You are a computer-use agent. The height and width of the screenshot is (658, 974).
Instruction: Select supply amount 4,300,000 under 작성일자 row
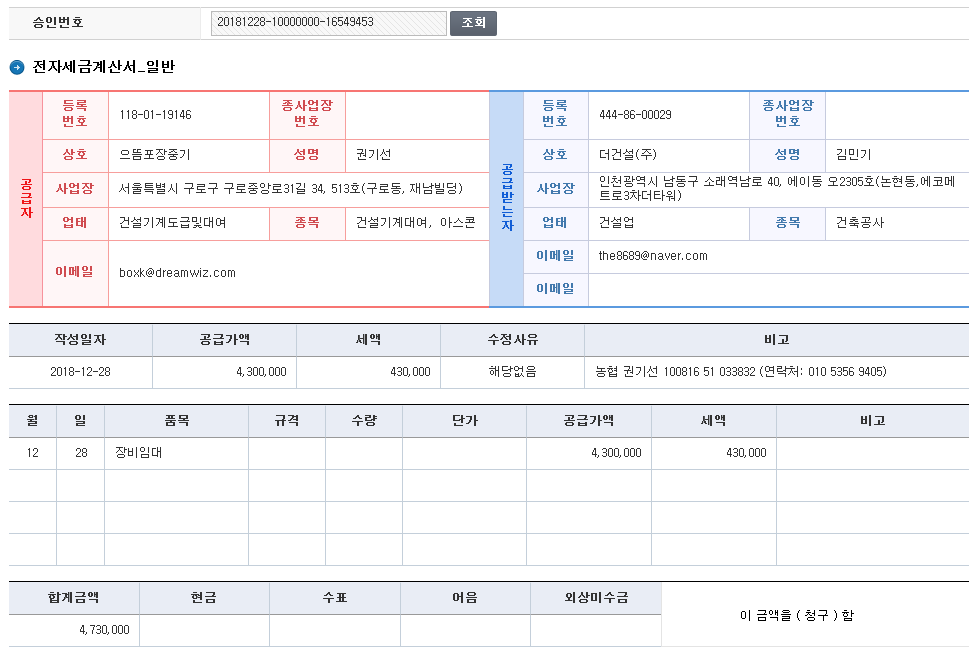pyautogui.click(x=261, y=372)
